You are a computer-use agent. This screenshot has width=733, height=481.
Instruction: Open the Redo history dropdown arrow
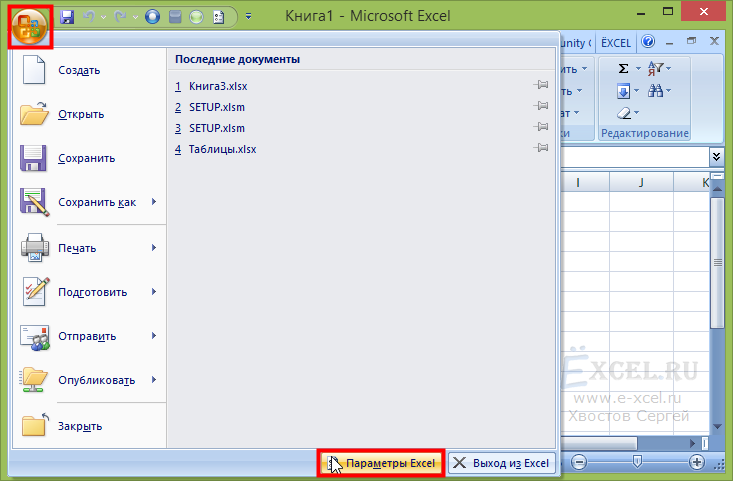(x=135, y=17)
